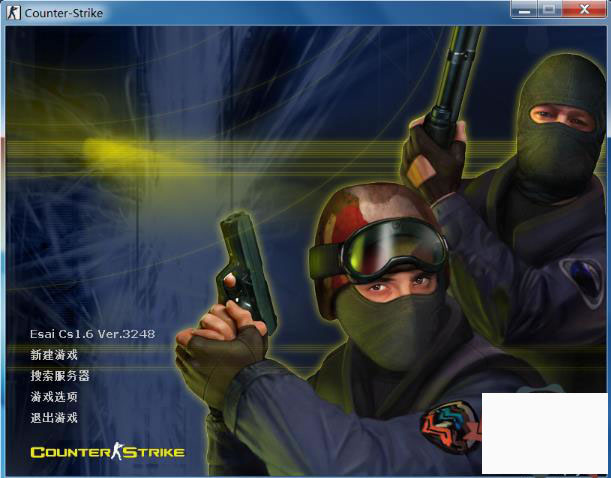Click the shoulder badge on rear soldier
Screen dimensions: 611x478
[x=581, y=276]
